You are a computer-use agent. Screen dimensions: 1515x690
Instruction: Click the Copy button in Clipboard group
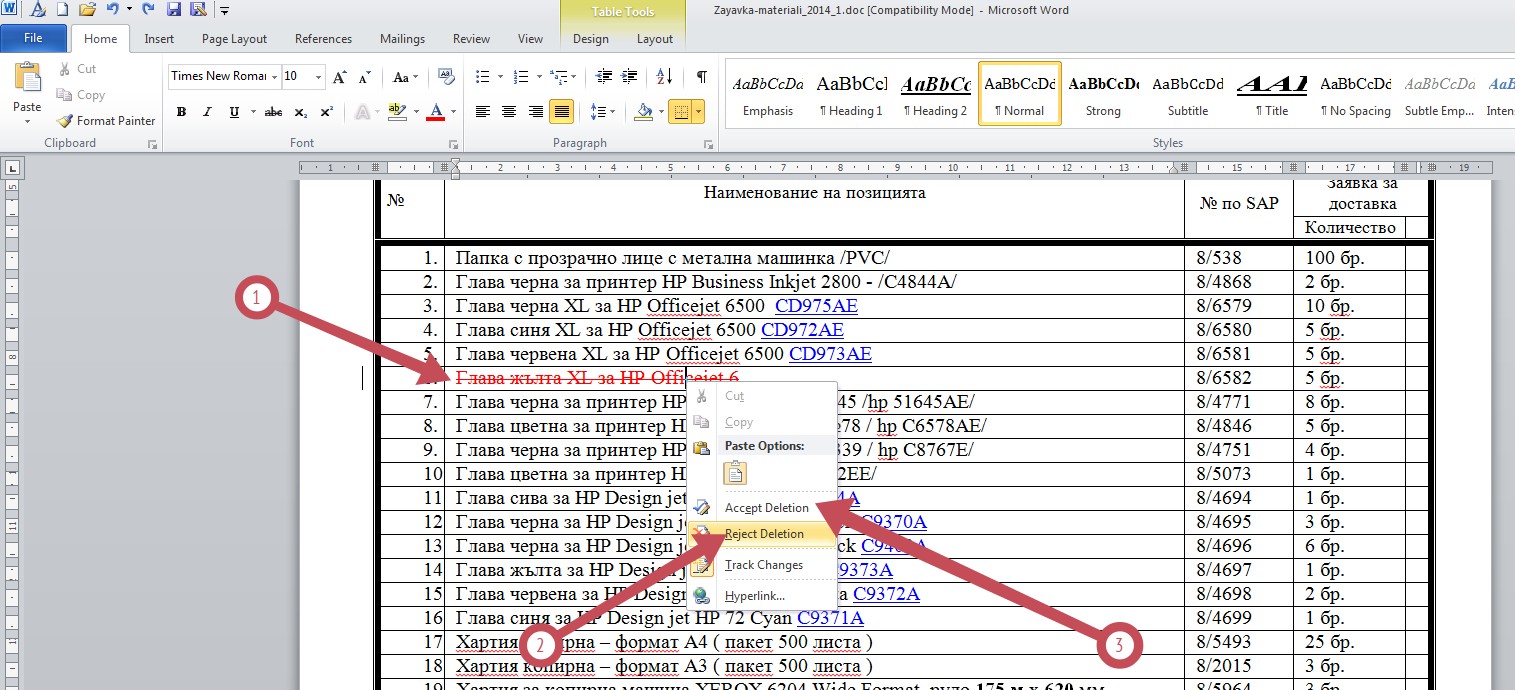(81, 95)
